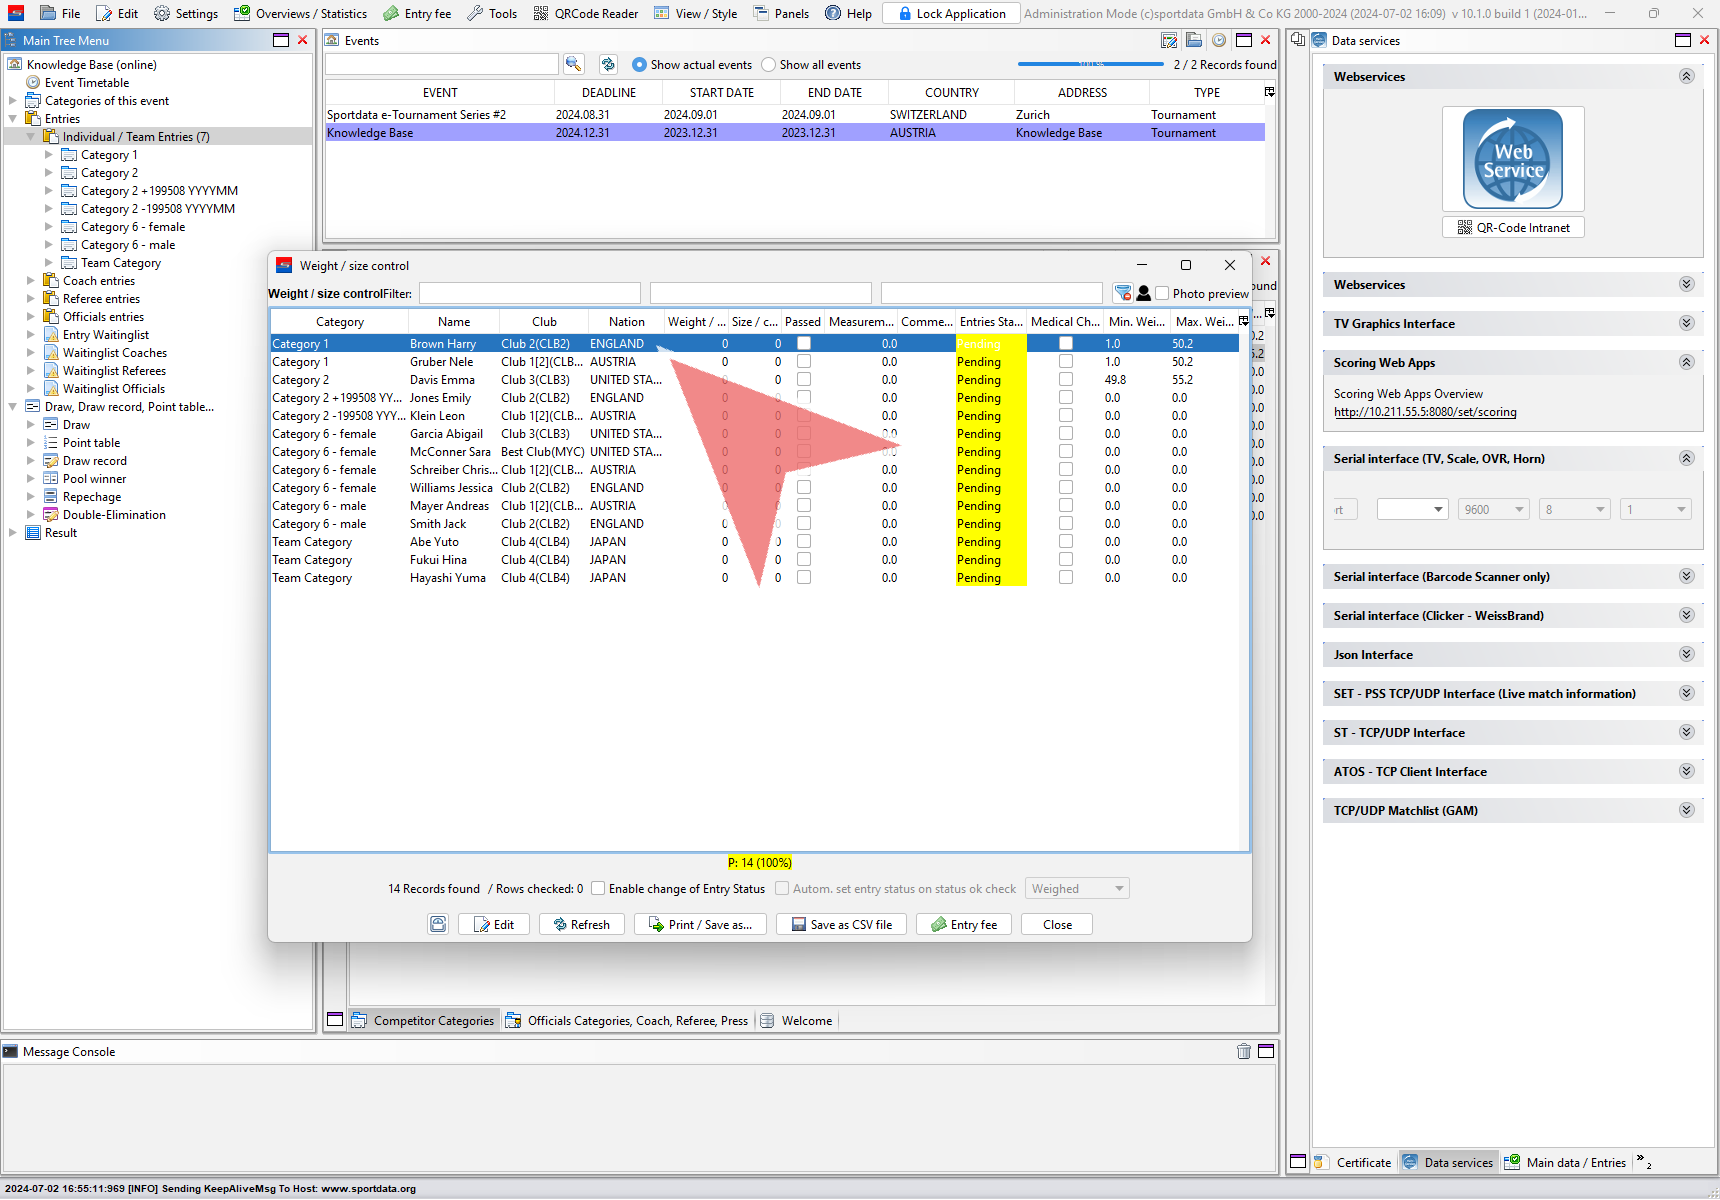Click the refresh events icon
The image size is (1720, 1200).
click(608, 64)
